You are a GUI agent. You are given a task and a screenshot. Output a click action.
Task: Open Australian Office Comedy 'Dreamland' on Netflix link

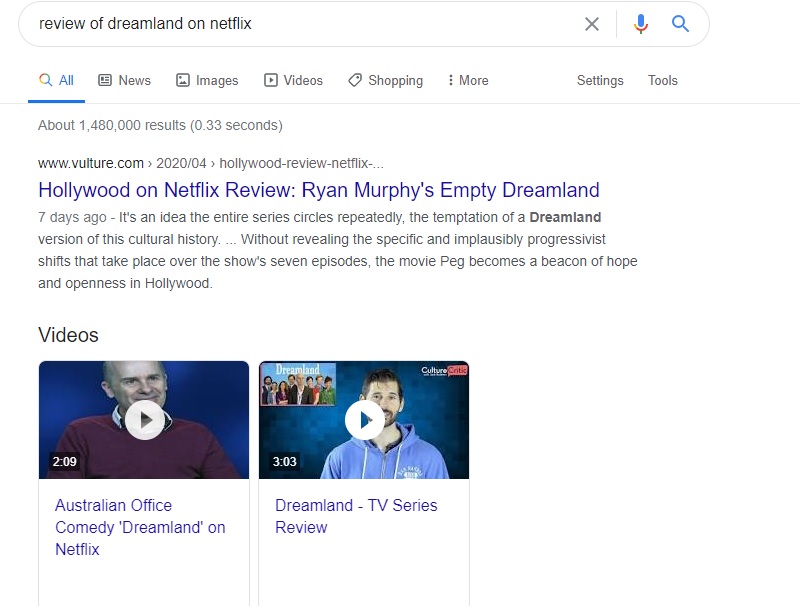tap(140, 527)
